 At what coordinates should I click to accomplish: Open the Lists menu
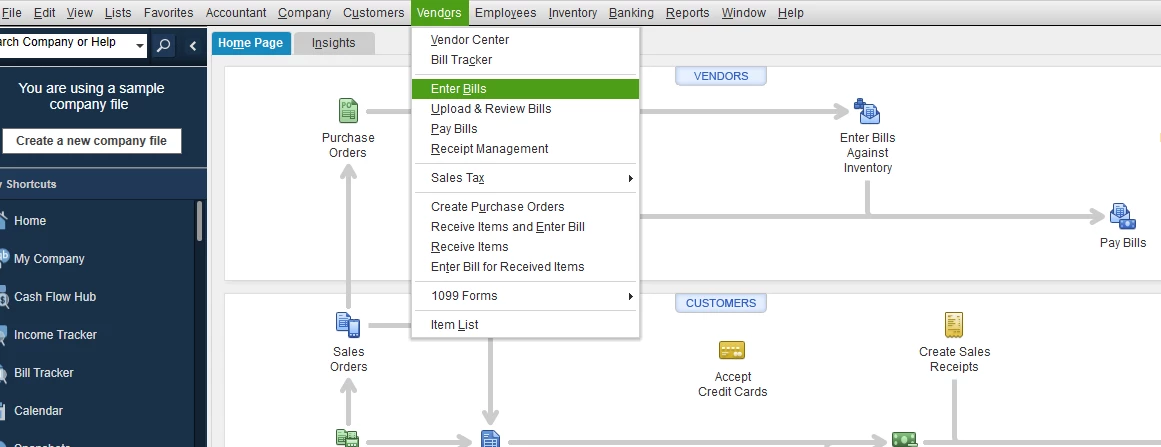coord(118,13)
